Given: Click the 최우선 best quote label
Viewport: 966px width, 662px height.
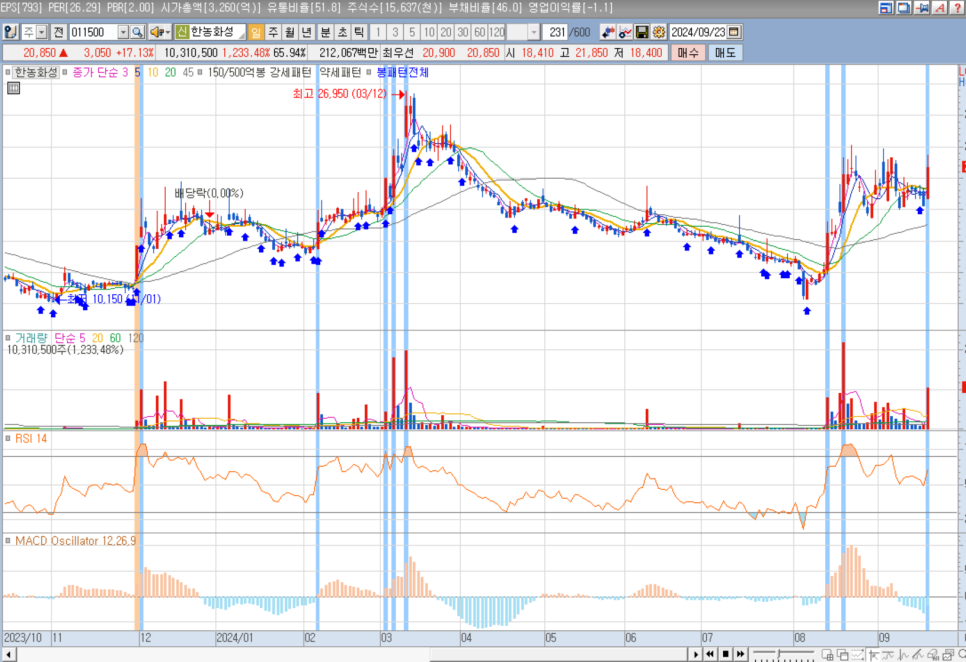Looking at the screenshot, I should 397,53.
